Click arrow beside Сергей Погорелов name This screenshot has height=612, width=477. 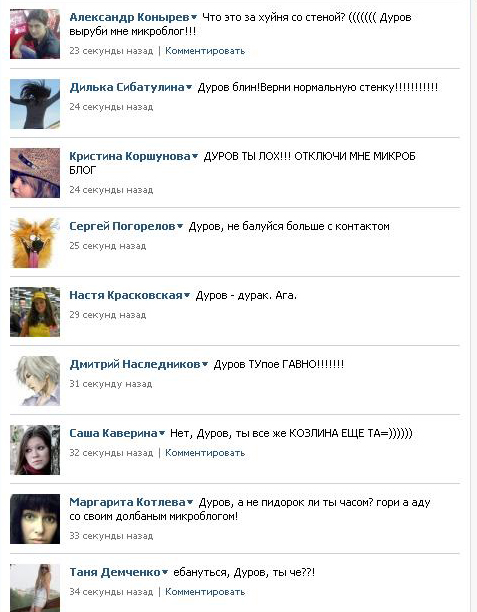180,226
